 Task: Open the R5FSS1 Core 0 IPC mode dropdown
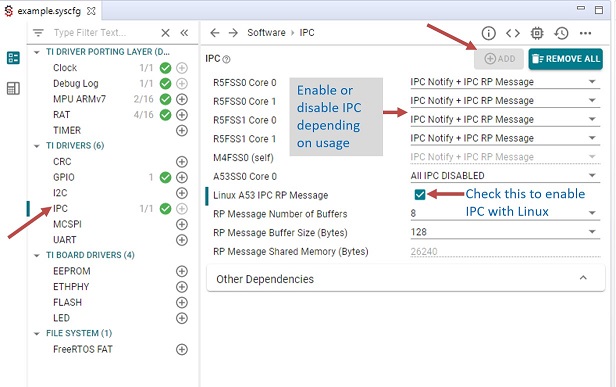(505, 119)
